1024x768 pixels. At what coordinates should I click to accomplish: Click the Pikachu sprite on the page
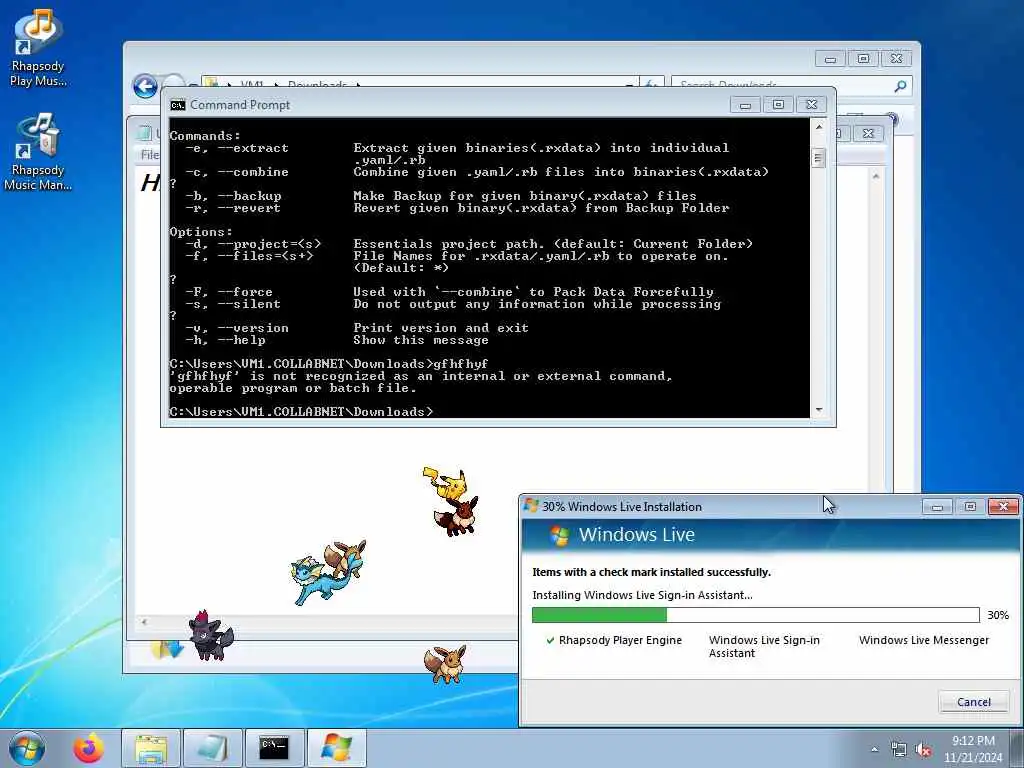point(445,483)
